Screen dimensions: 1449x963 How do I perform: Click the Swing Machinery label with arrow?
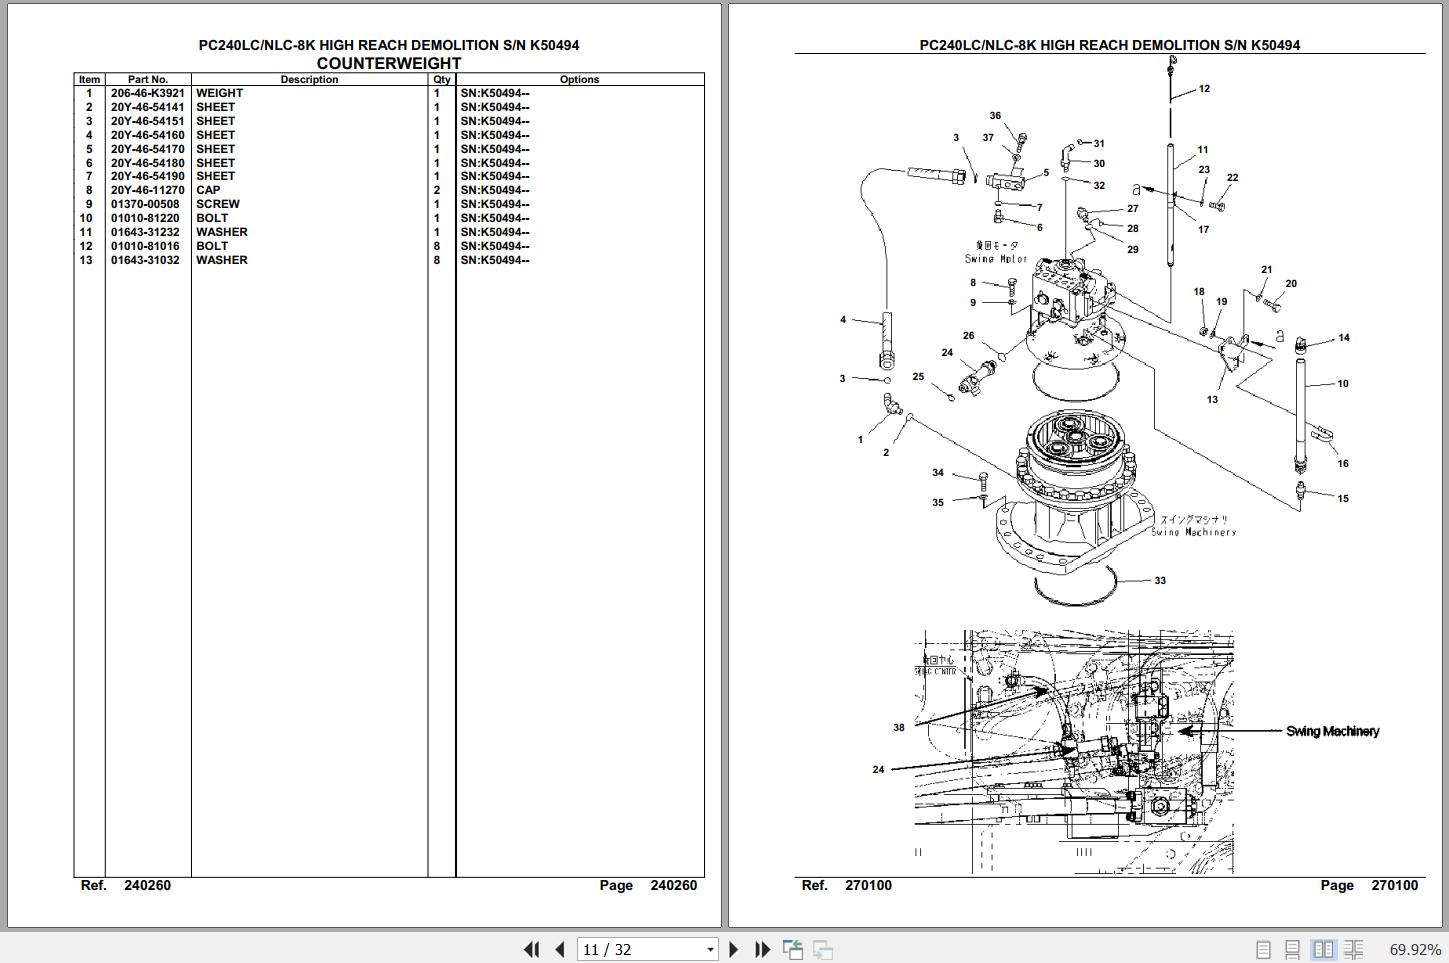click(1332, 731)
